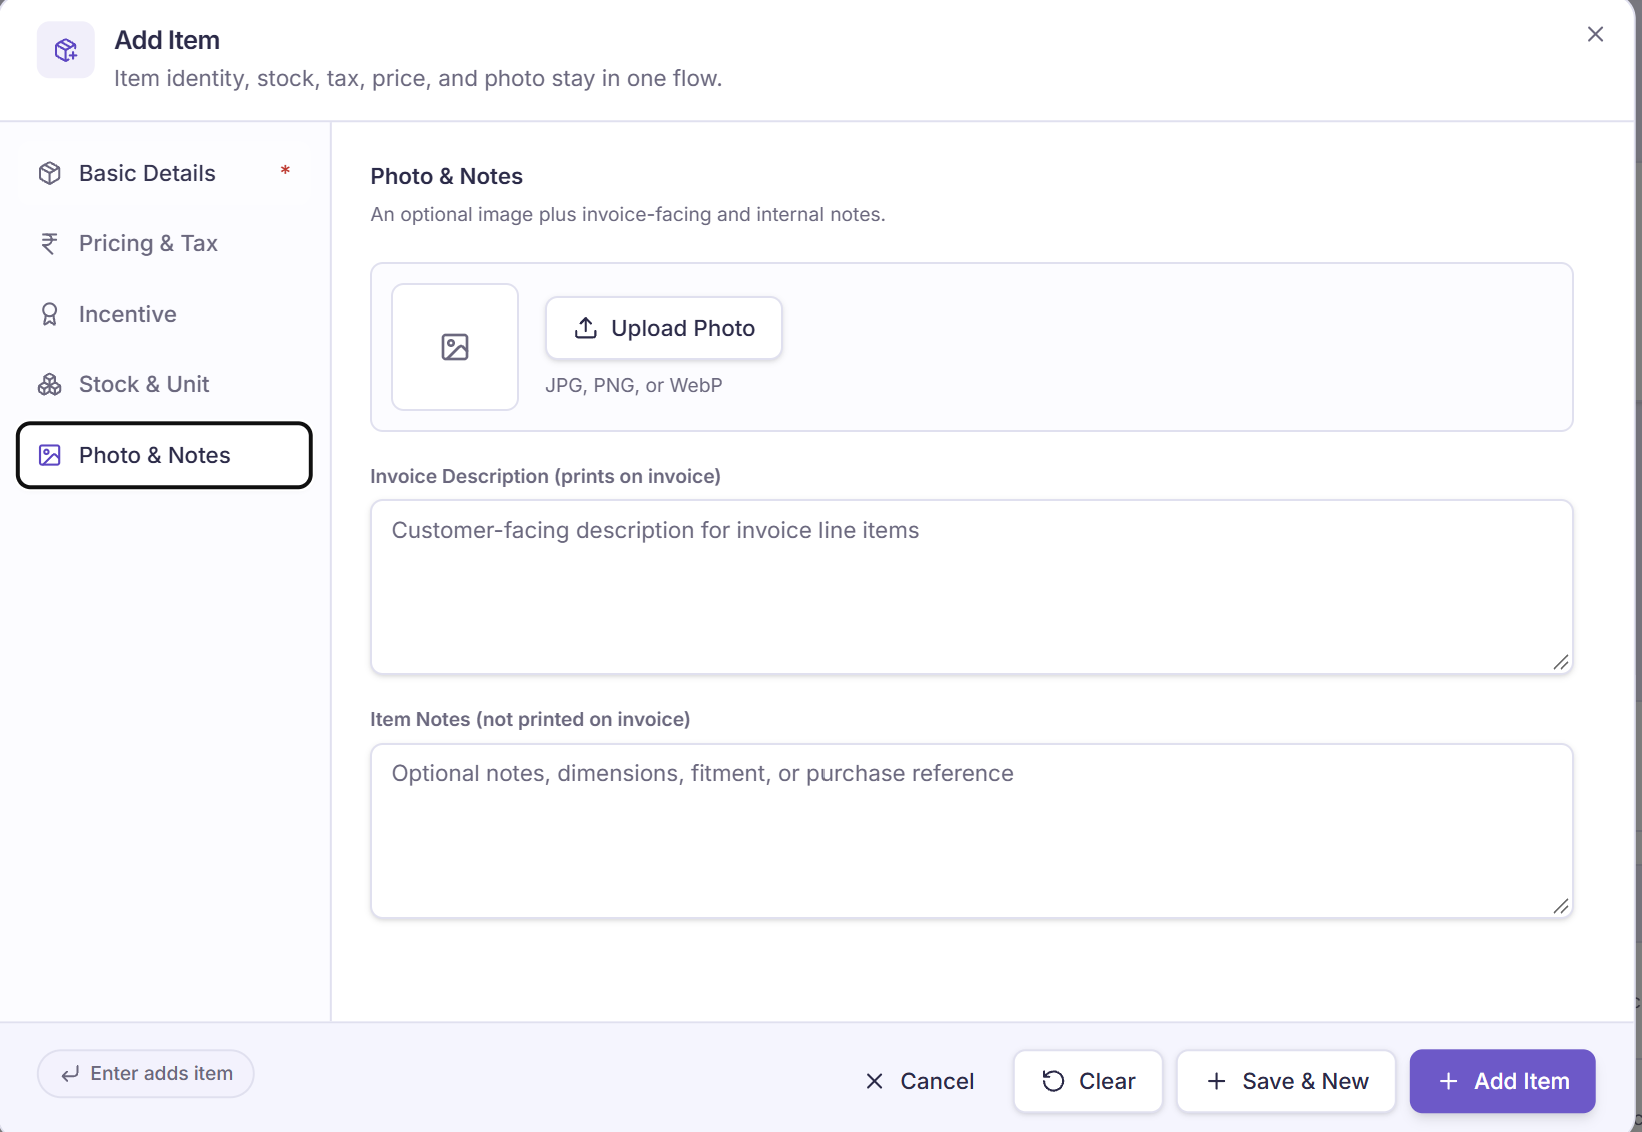Click the Item Notes resize handle

click(x=1561, y=906)
